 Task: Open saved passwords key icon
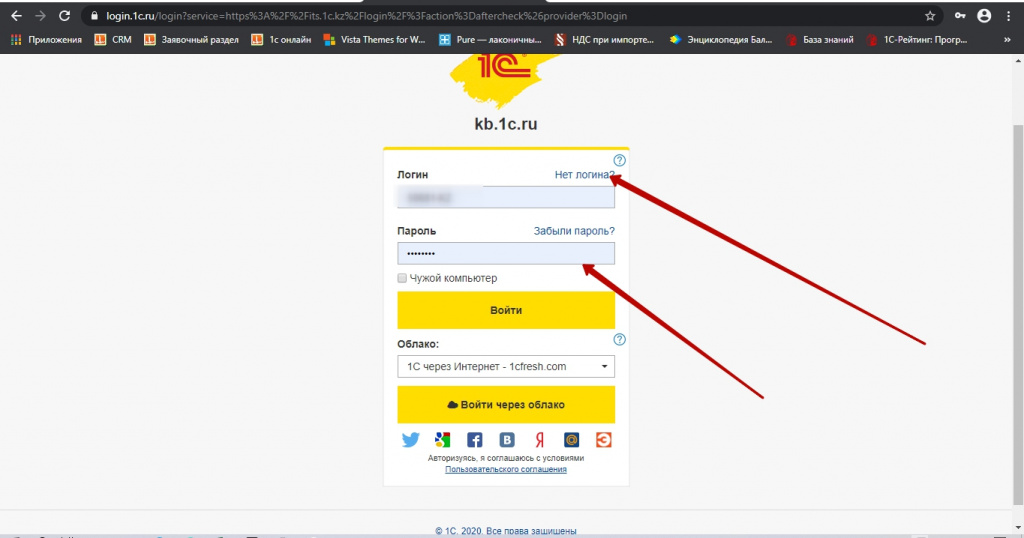960,16
